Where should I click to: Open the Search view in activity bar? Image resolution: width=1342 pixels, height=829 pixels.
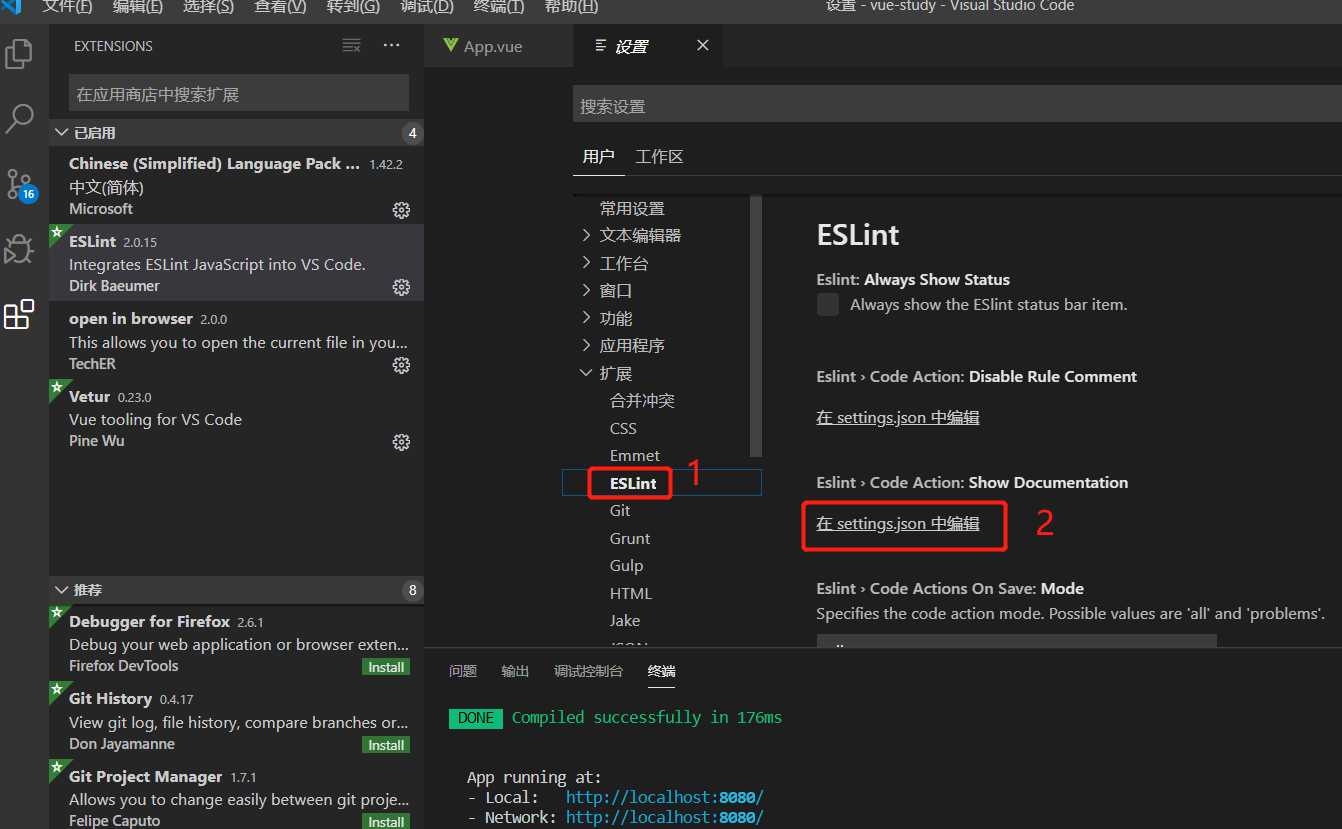[19, 119]
